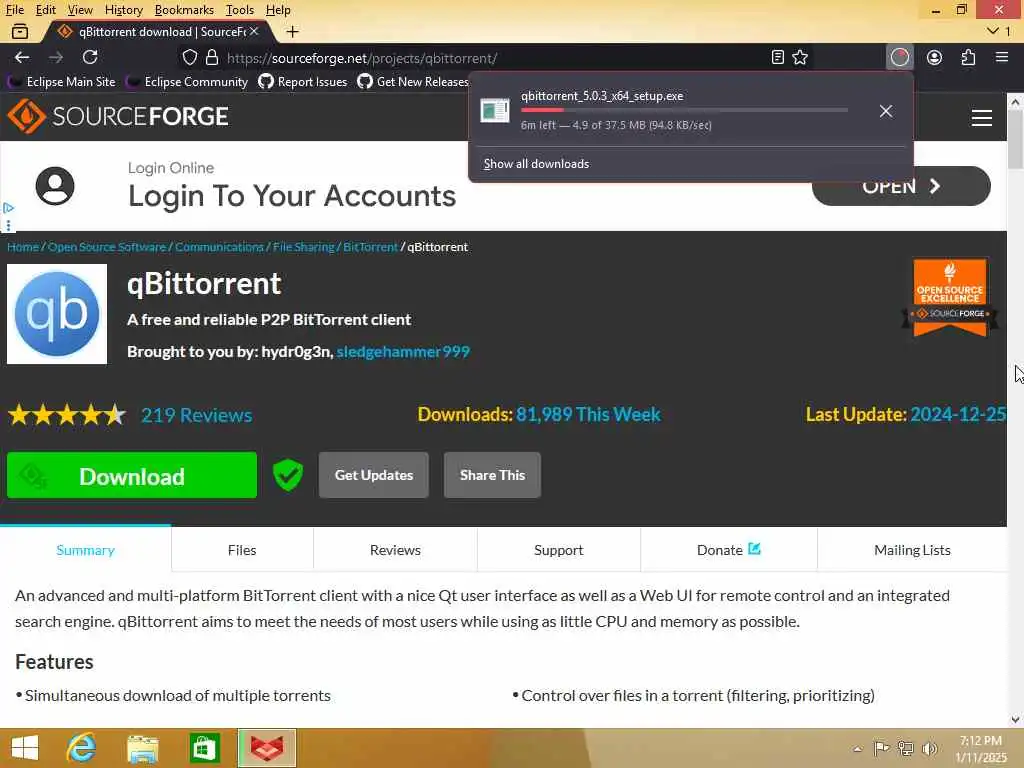Click the download progress bar
The height and width of the screenshot is (768, 1024).
[x=684, y=110]
